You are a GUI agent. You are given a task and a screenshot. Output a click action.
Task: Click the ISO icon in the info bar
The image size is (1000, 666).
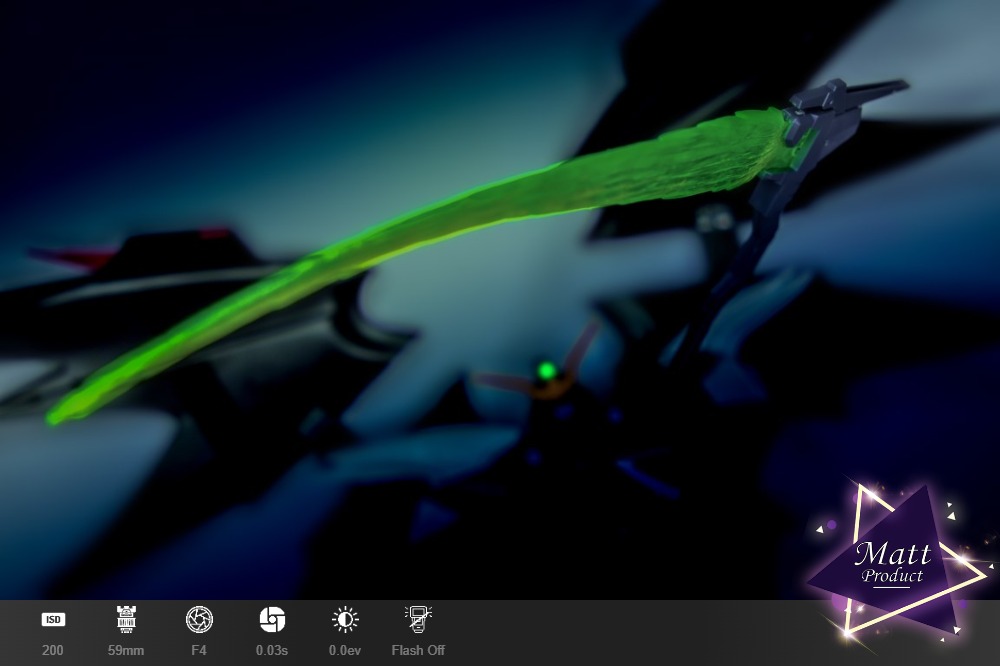point(53,620)
